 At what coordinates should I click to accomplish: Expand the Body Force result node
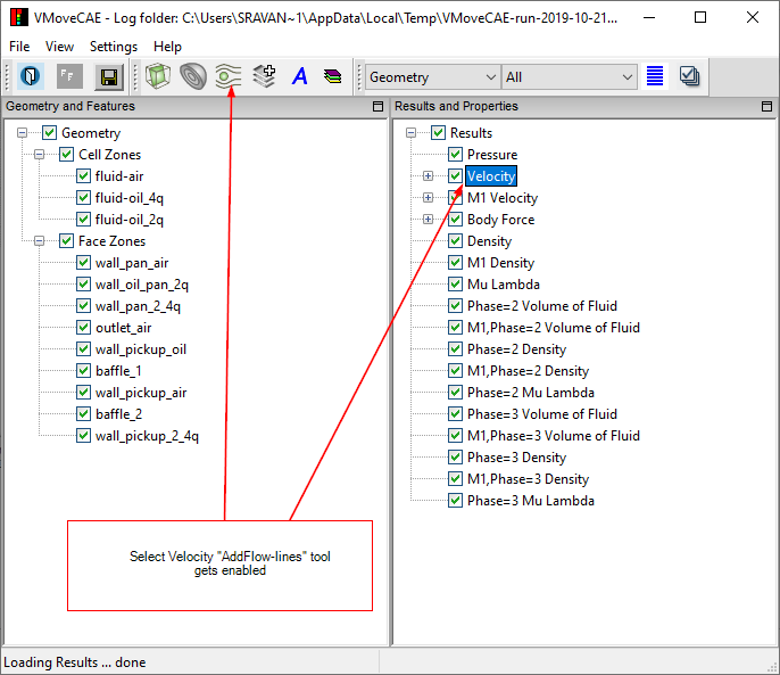tap(428, 219)
